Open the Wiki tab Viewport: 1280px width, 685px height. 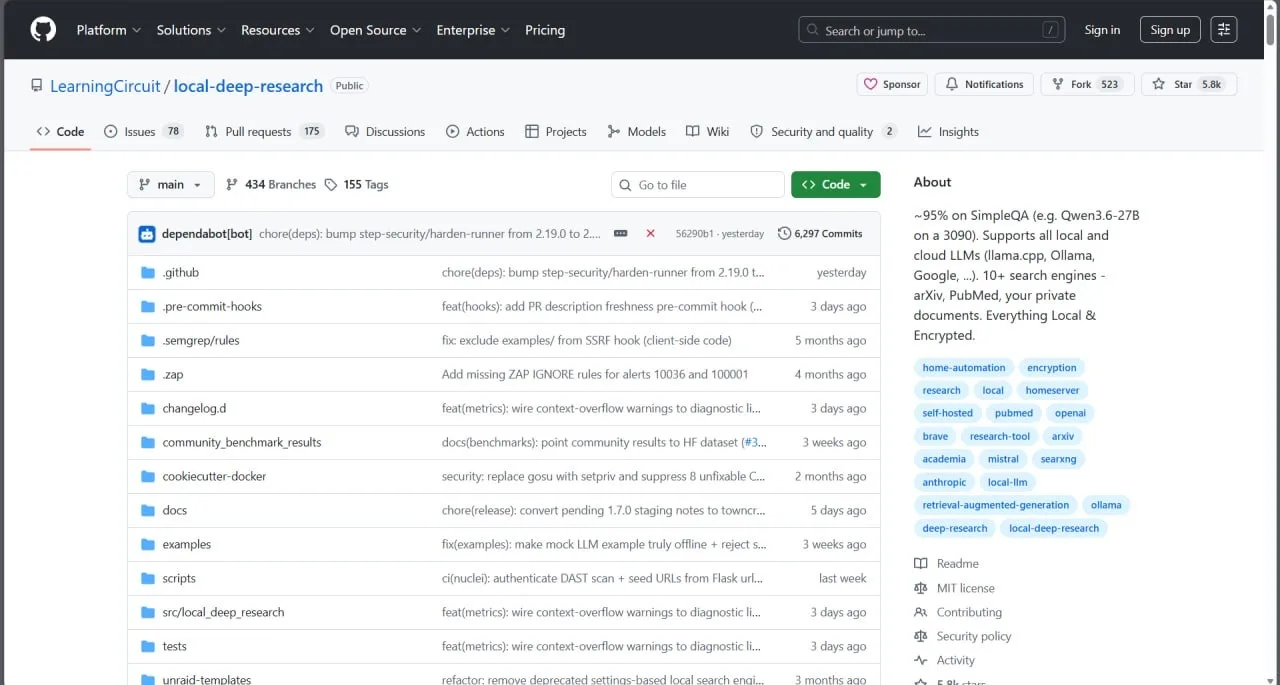pos(708,132)
